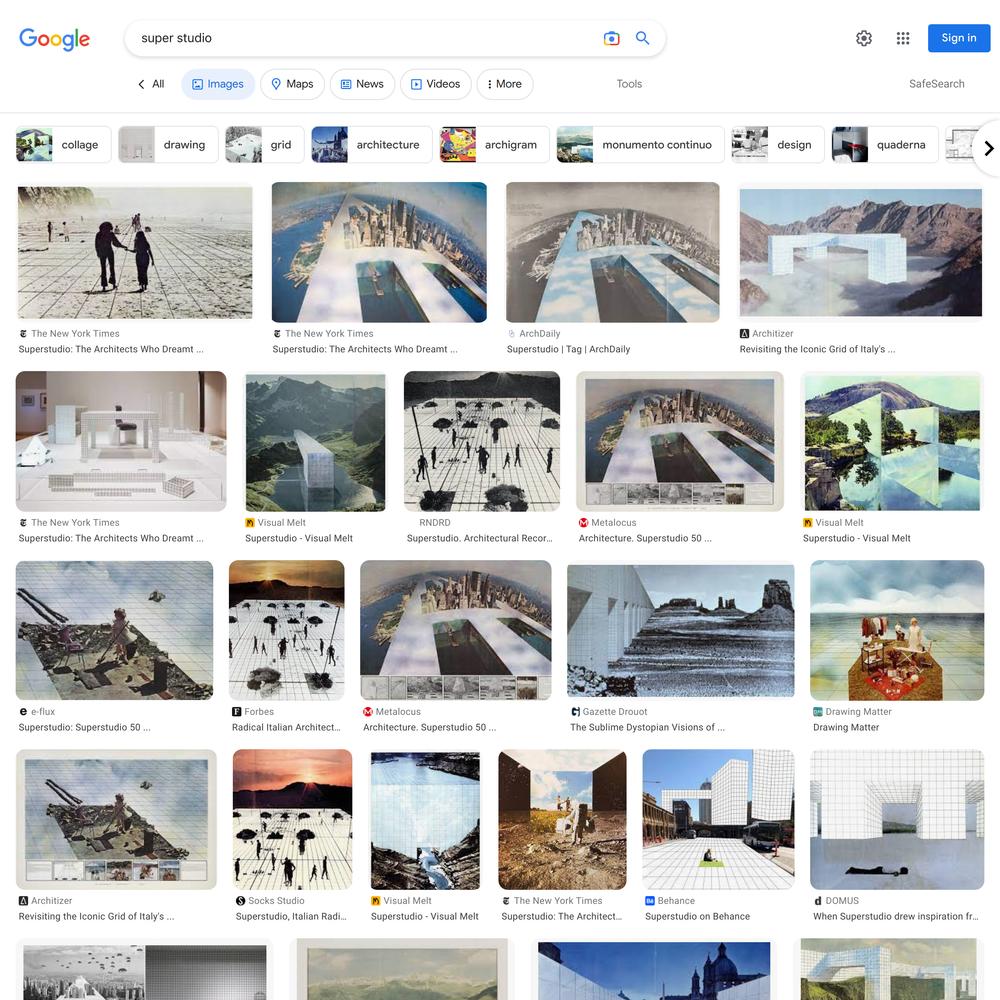
Task: Show more suggestion chips with right arrow
Action: coord(988,149)
